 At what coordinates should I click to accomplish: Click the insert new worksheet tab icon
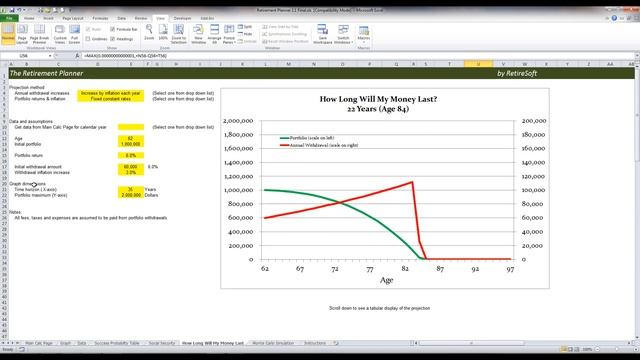pyautogui.click(x=336, y=343)
